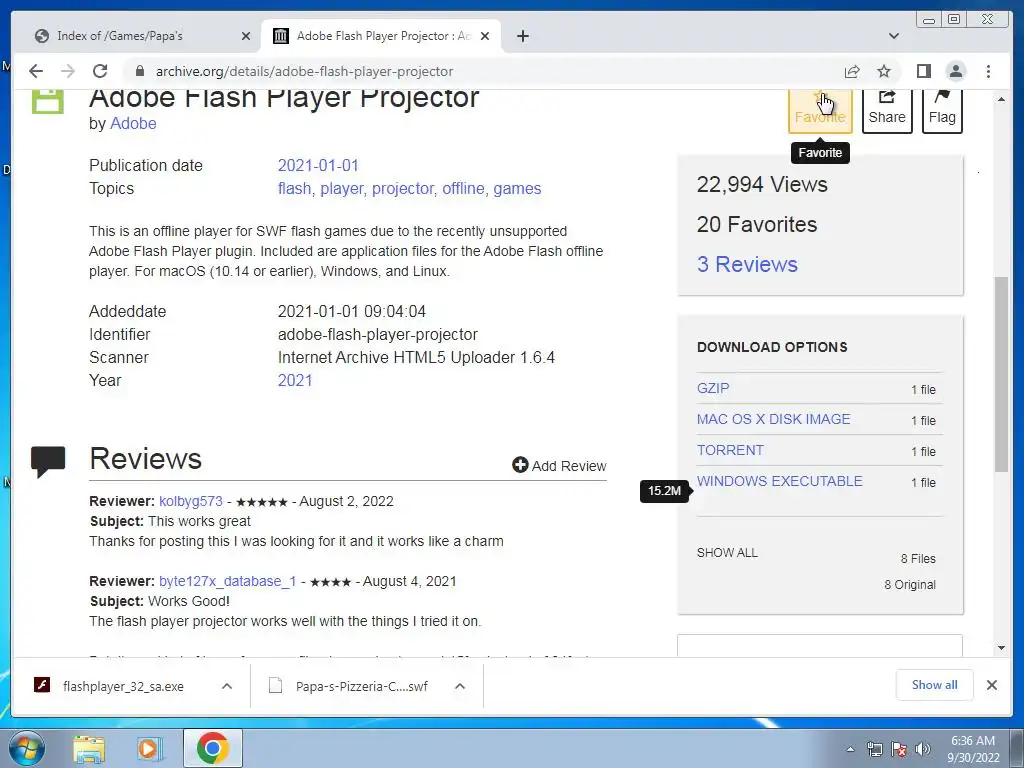Open the Chrome profile avatar
This screenshot has height=768, width=1024.
point(956,71)
